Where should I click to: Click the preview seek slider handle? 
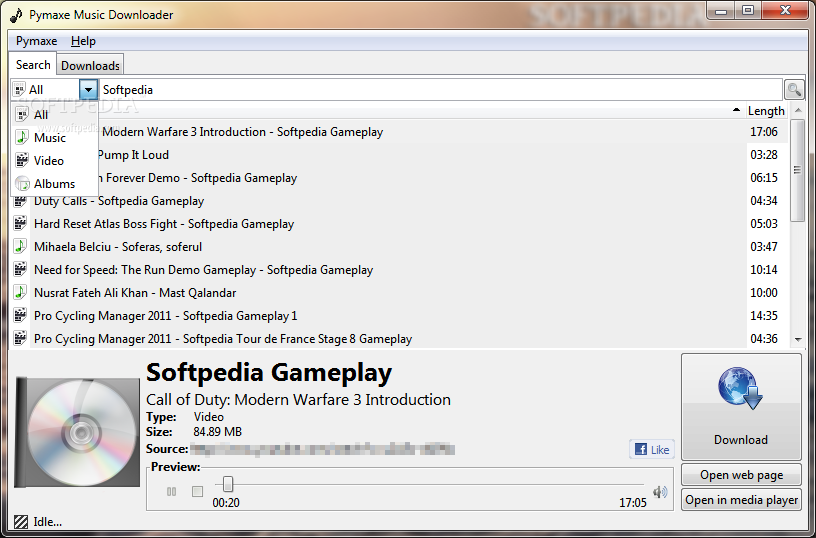[227, 484]
